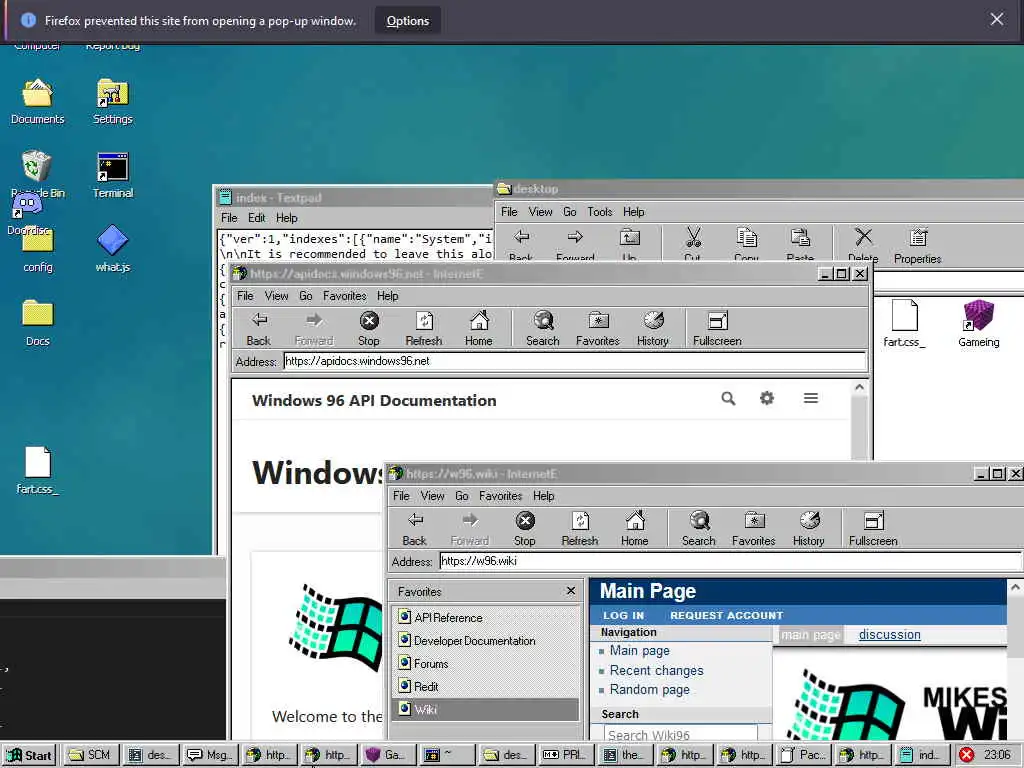The image size is (1024, 768).
Task: Open the Documents desktop folder icon
Action: 37,101
